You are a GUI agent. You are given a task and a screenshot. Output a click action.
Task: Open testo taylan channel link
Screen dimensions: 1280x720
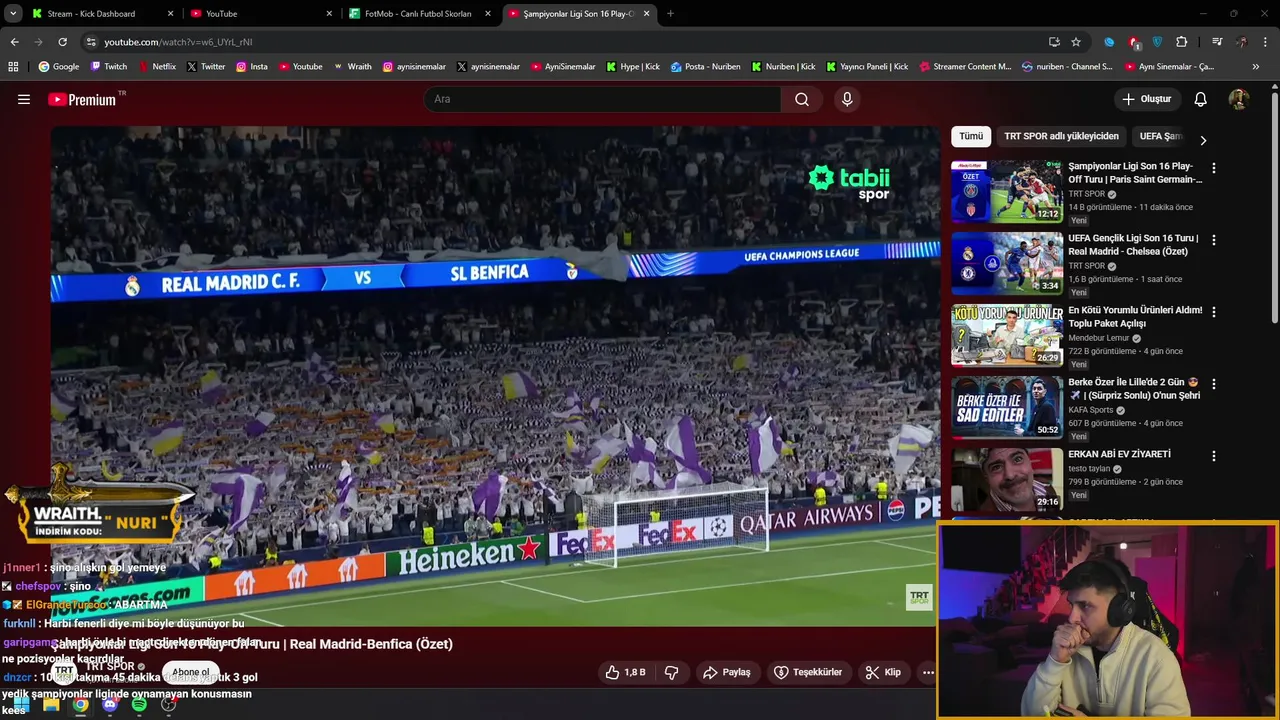pyautogui.click(x=1089, y=469)
